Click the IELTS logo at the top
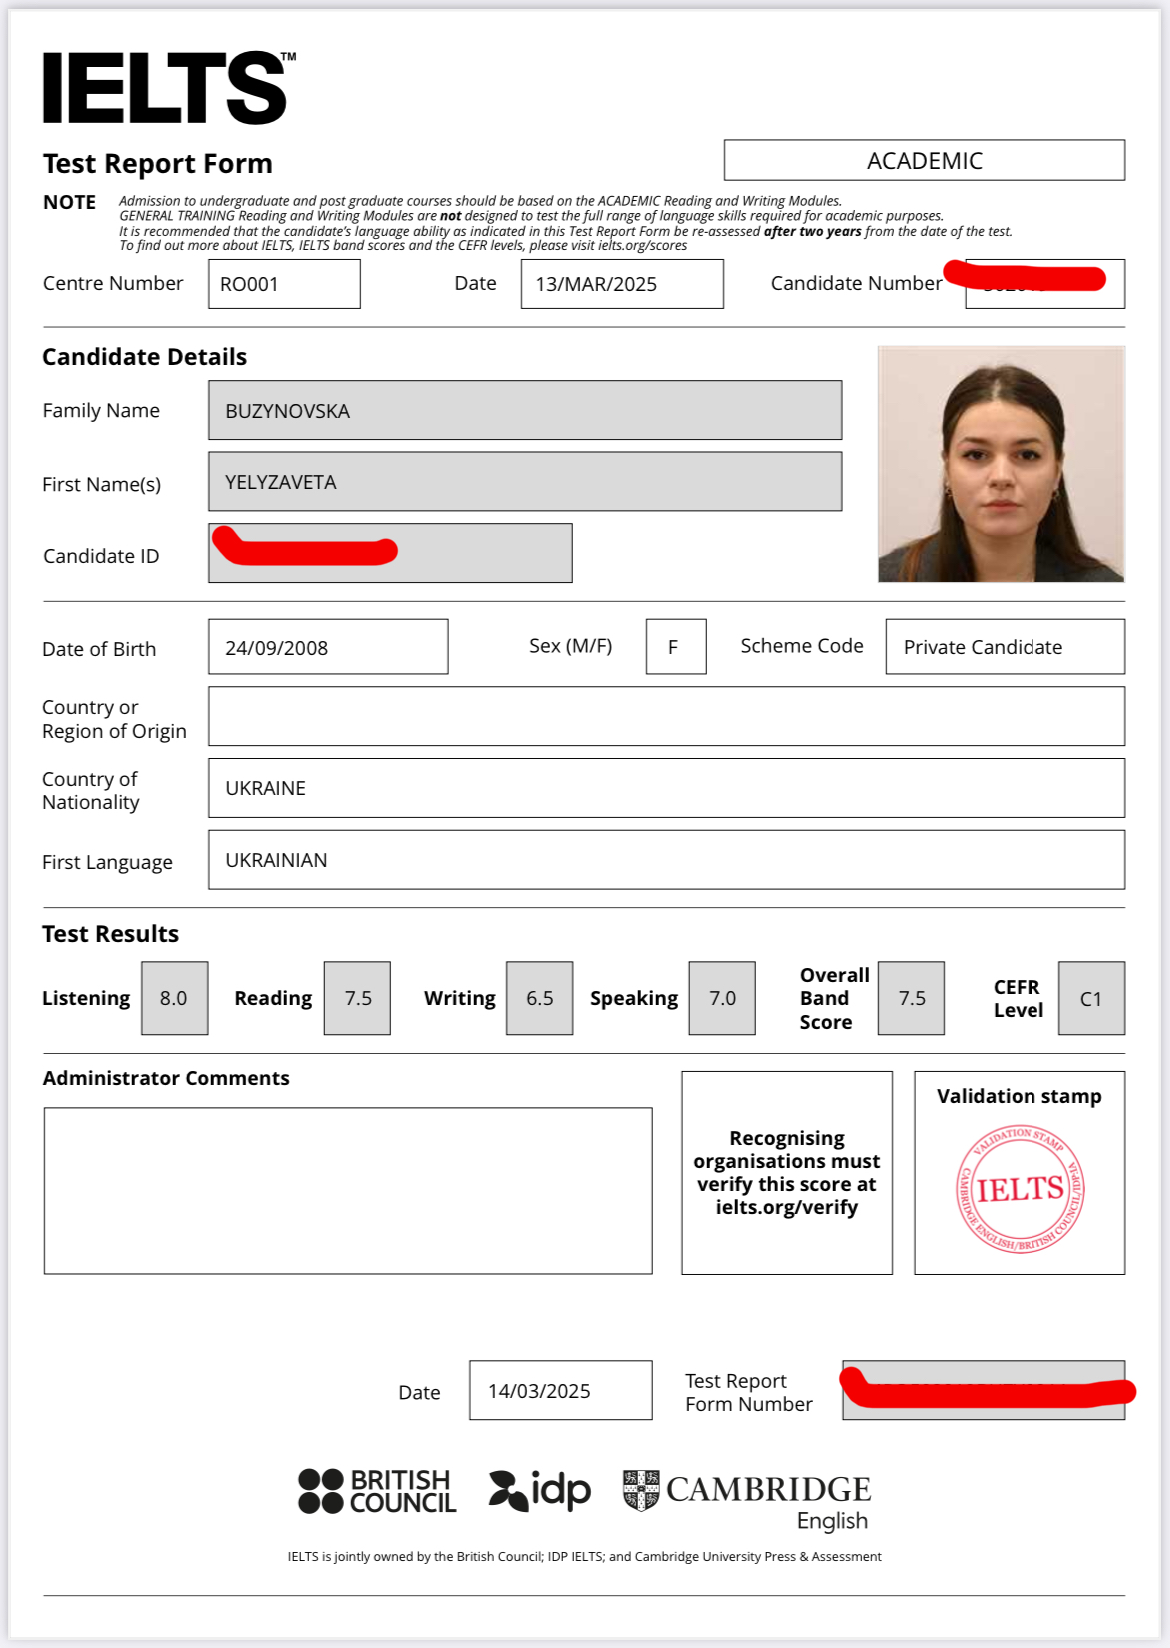Image resolution: width=1170 pixels, height=1648 pixels. tap(169, 88)
